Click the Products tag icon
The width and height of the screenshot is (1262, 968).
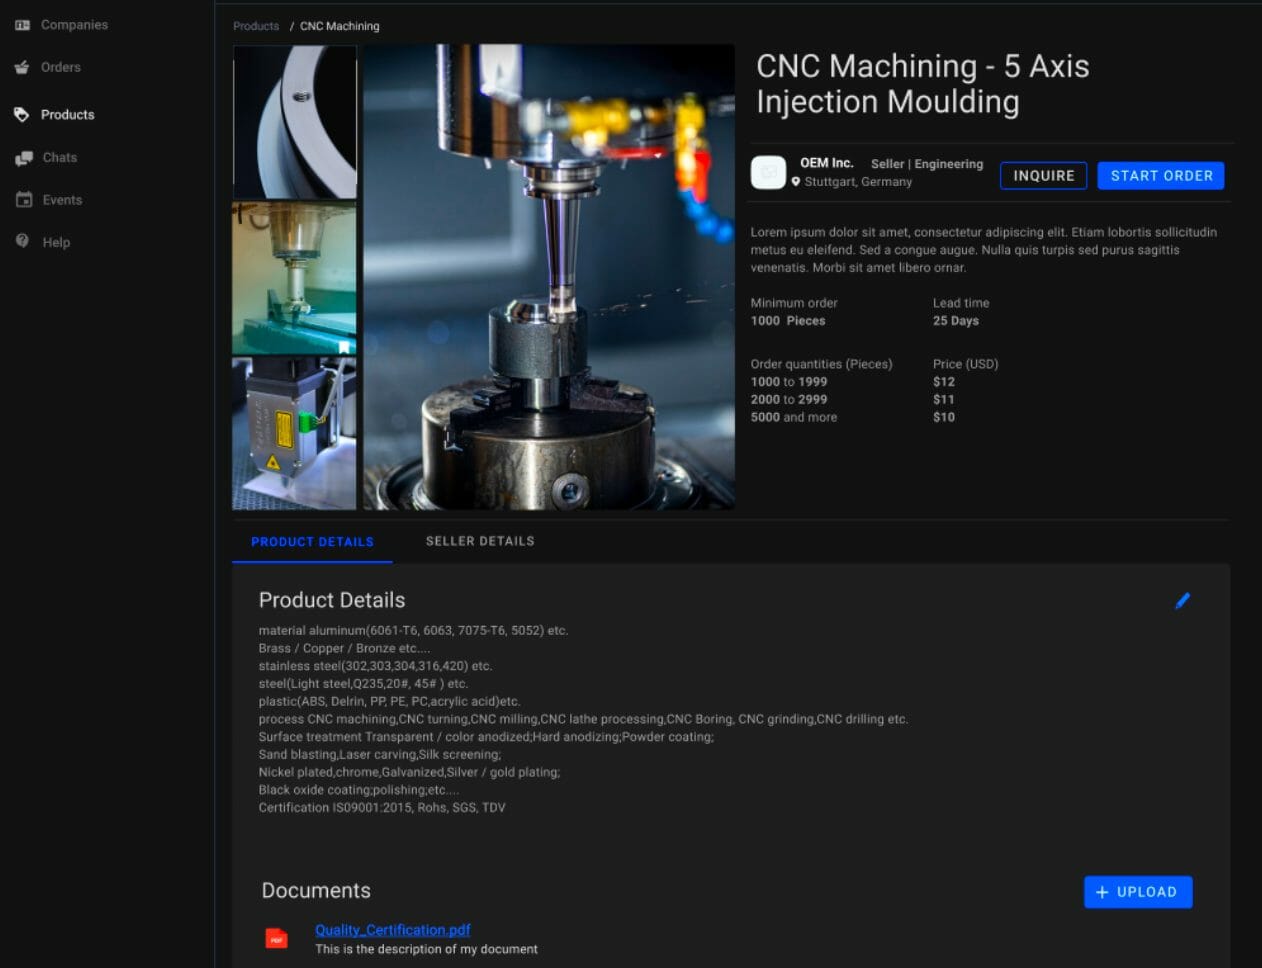(22, 115)
